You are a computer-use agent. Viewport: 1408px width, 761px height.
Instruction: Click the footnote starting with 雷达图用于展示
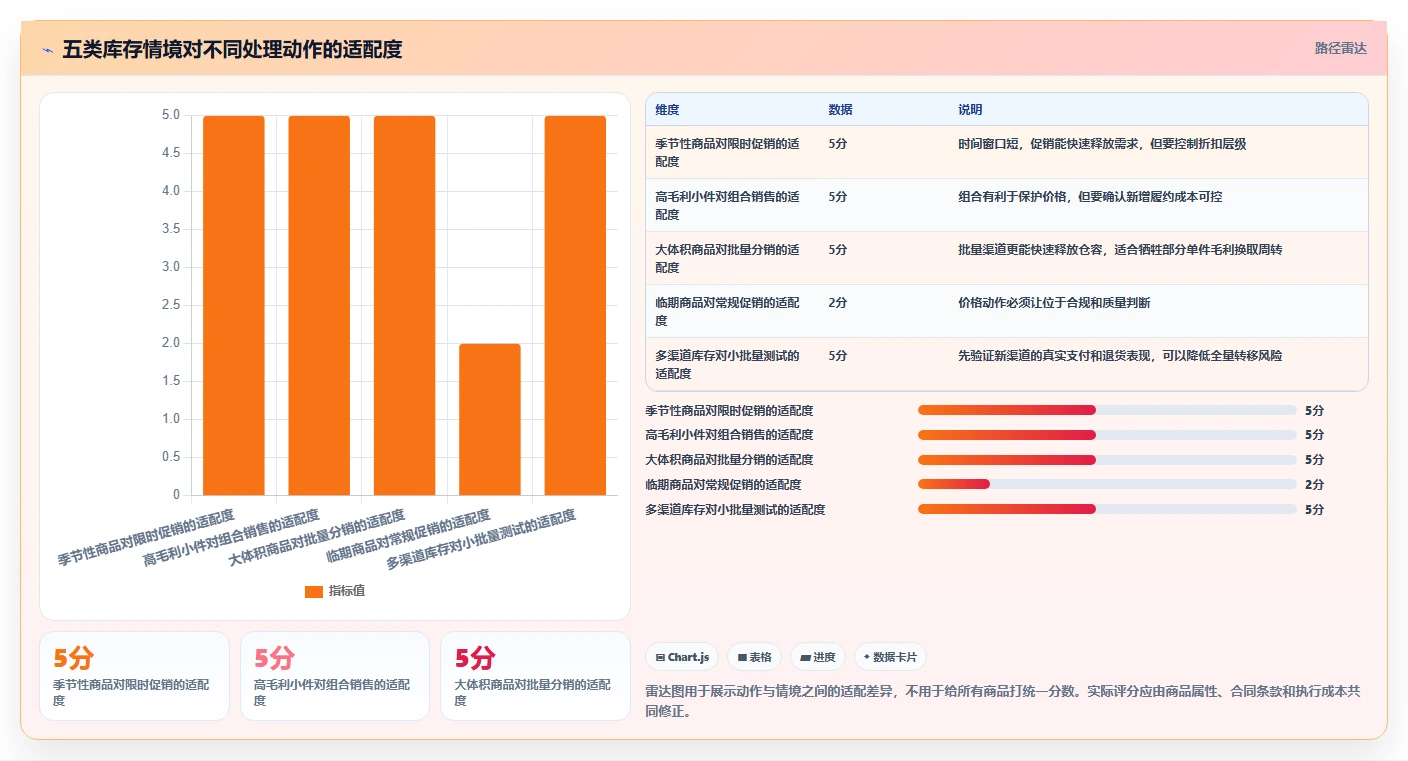1003,702
